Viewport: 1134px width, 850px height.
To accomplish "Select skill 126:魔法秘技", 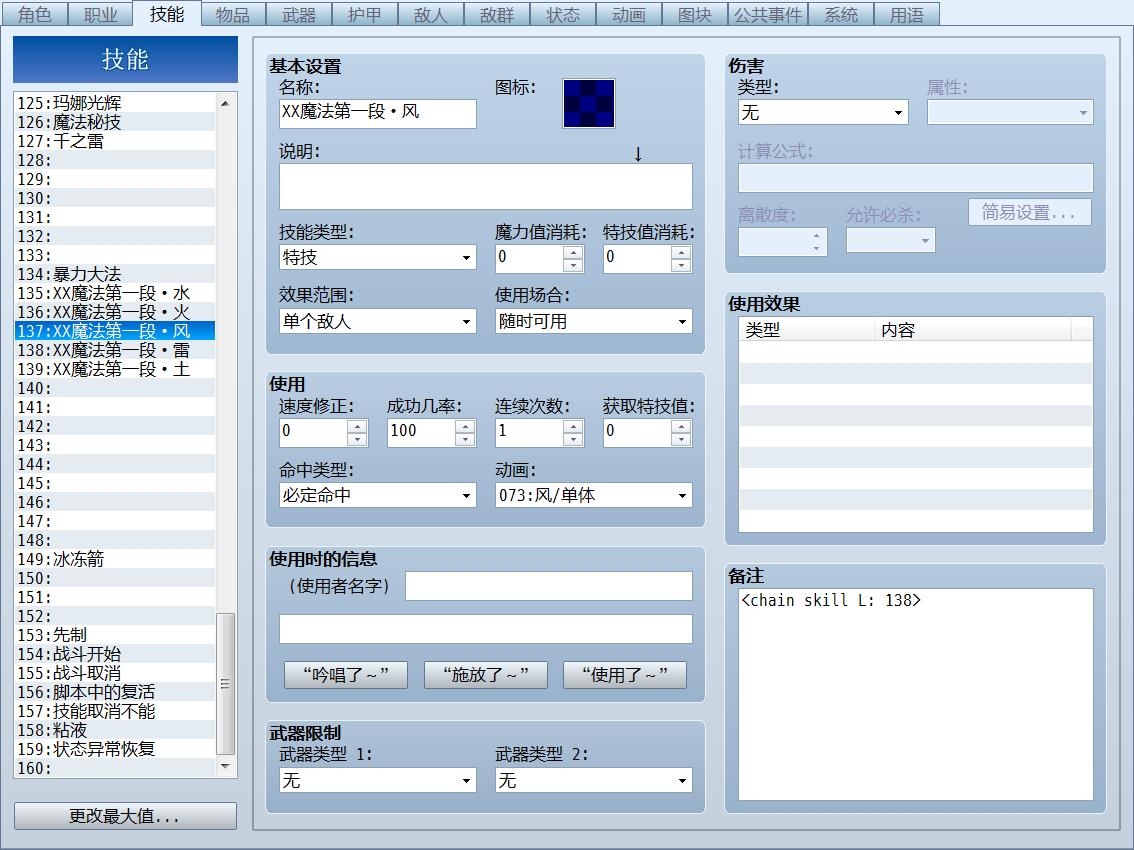I will (x=115, y=122).
